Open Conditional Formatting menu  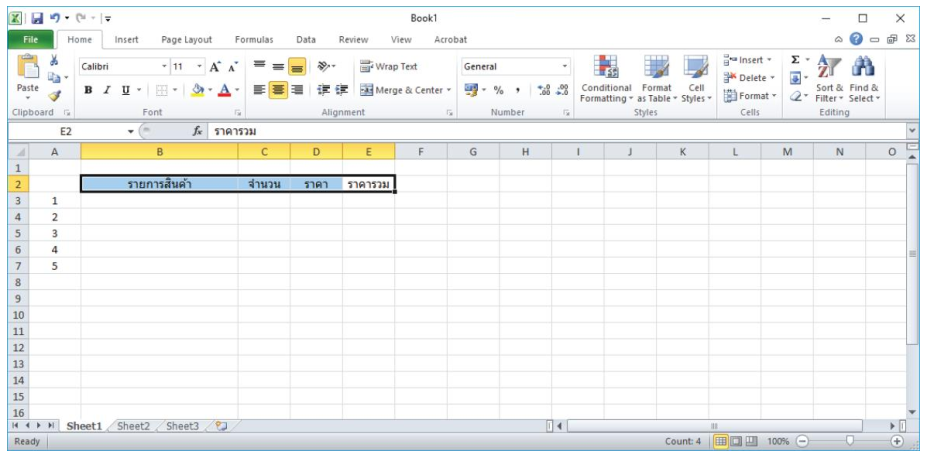click(606, 78)
